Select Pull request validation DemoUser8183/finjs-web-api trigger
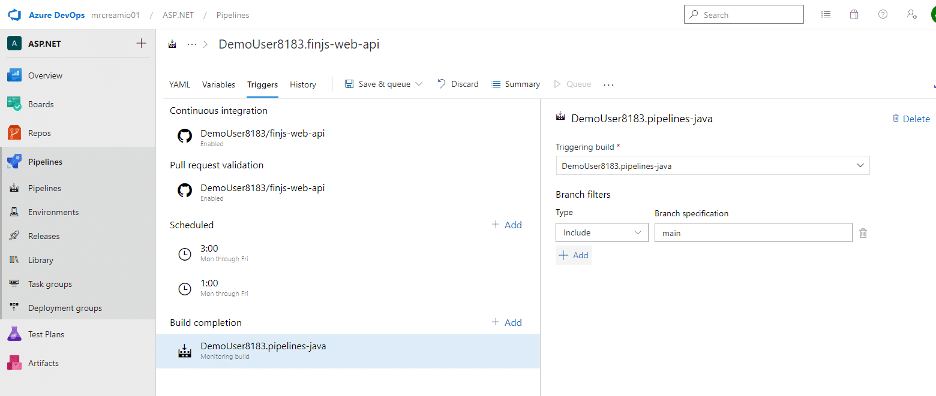 coord(348,191)
